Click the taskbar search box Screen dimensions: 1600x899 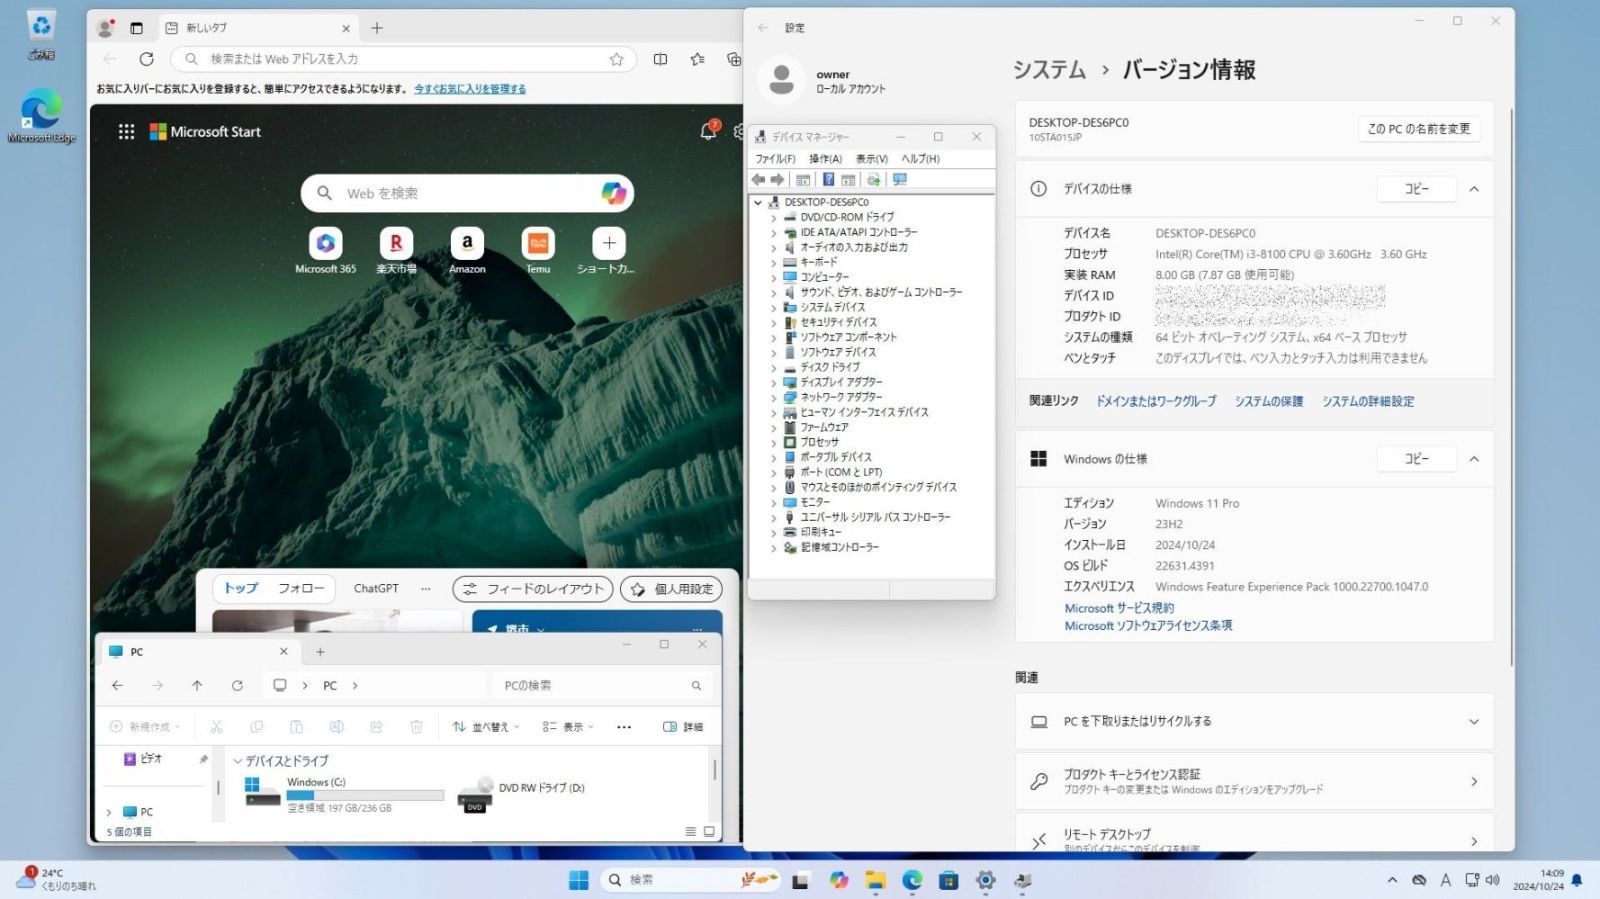[x=691, y=880]
